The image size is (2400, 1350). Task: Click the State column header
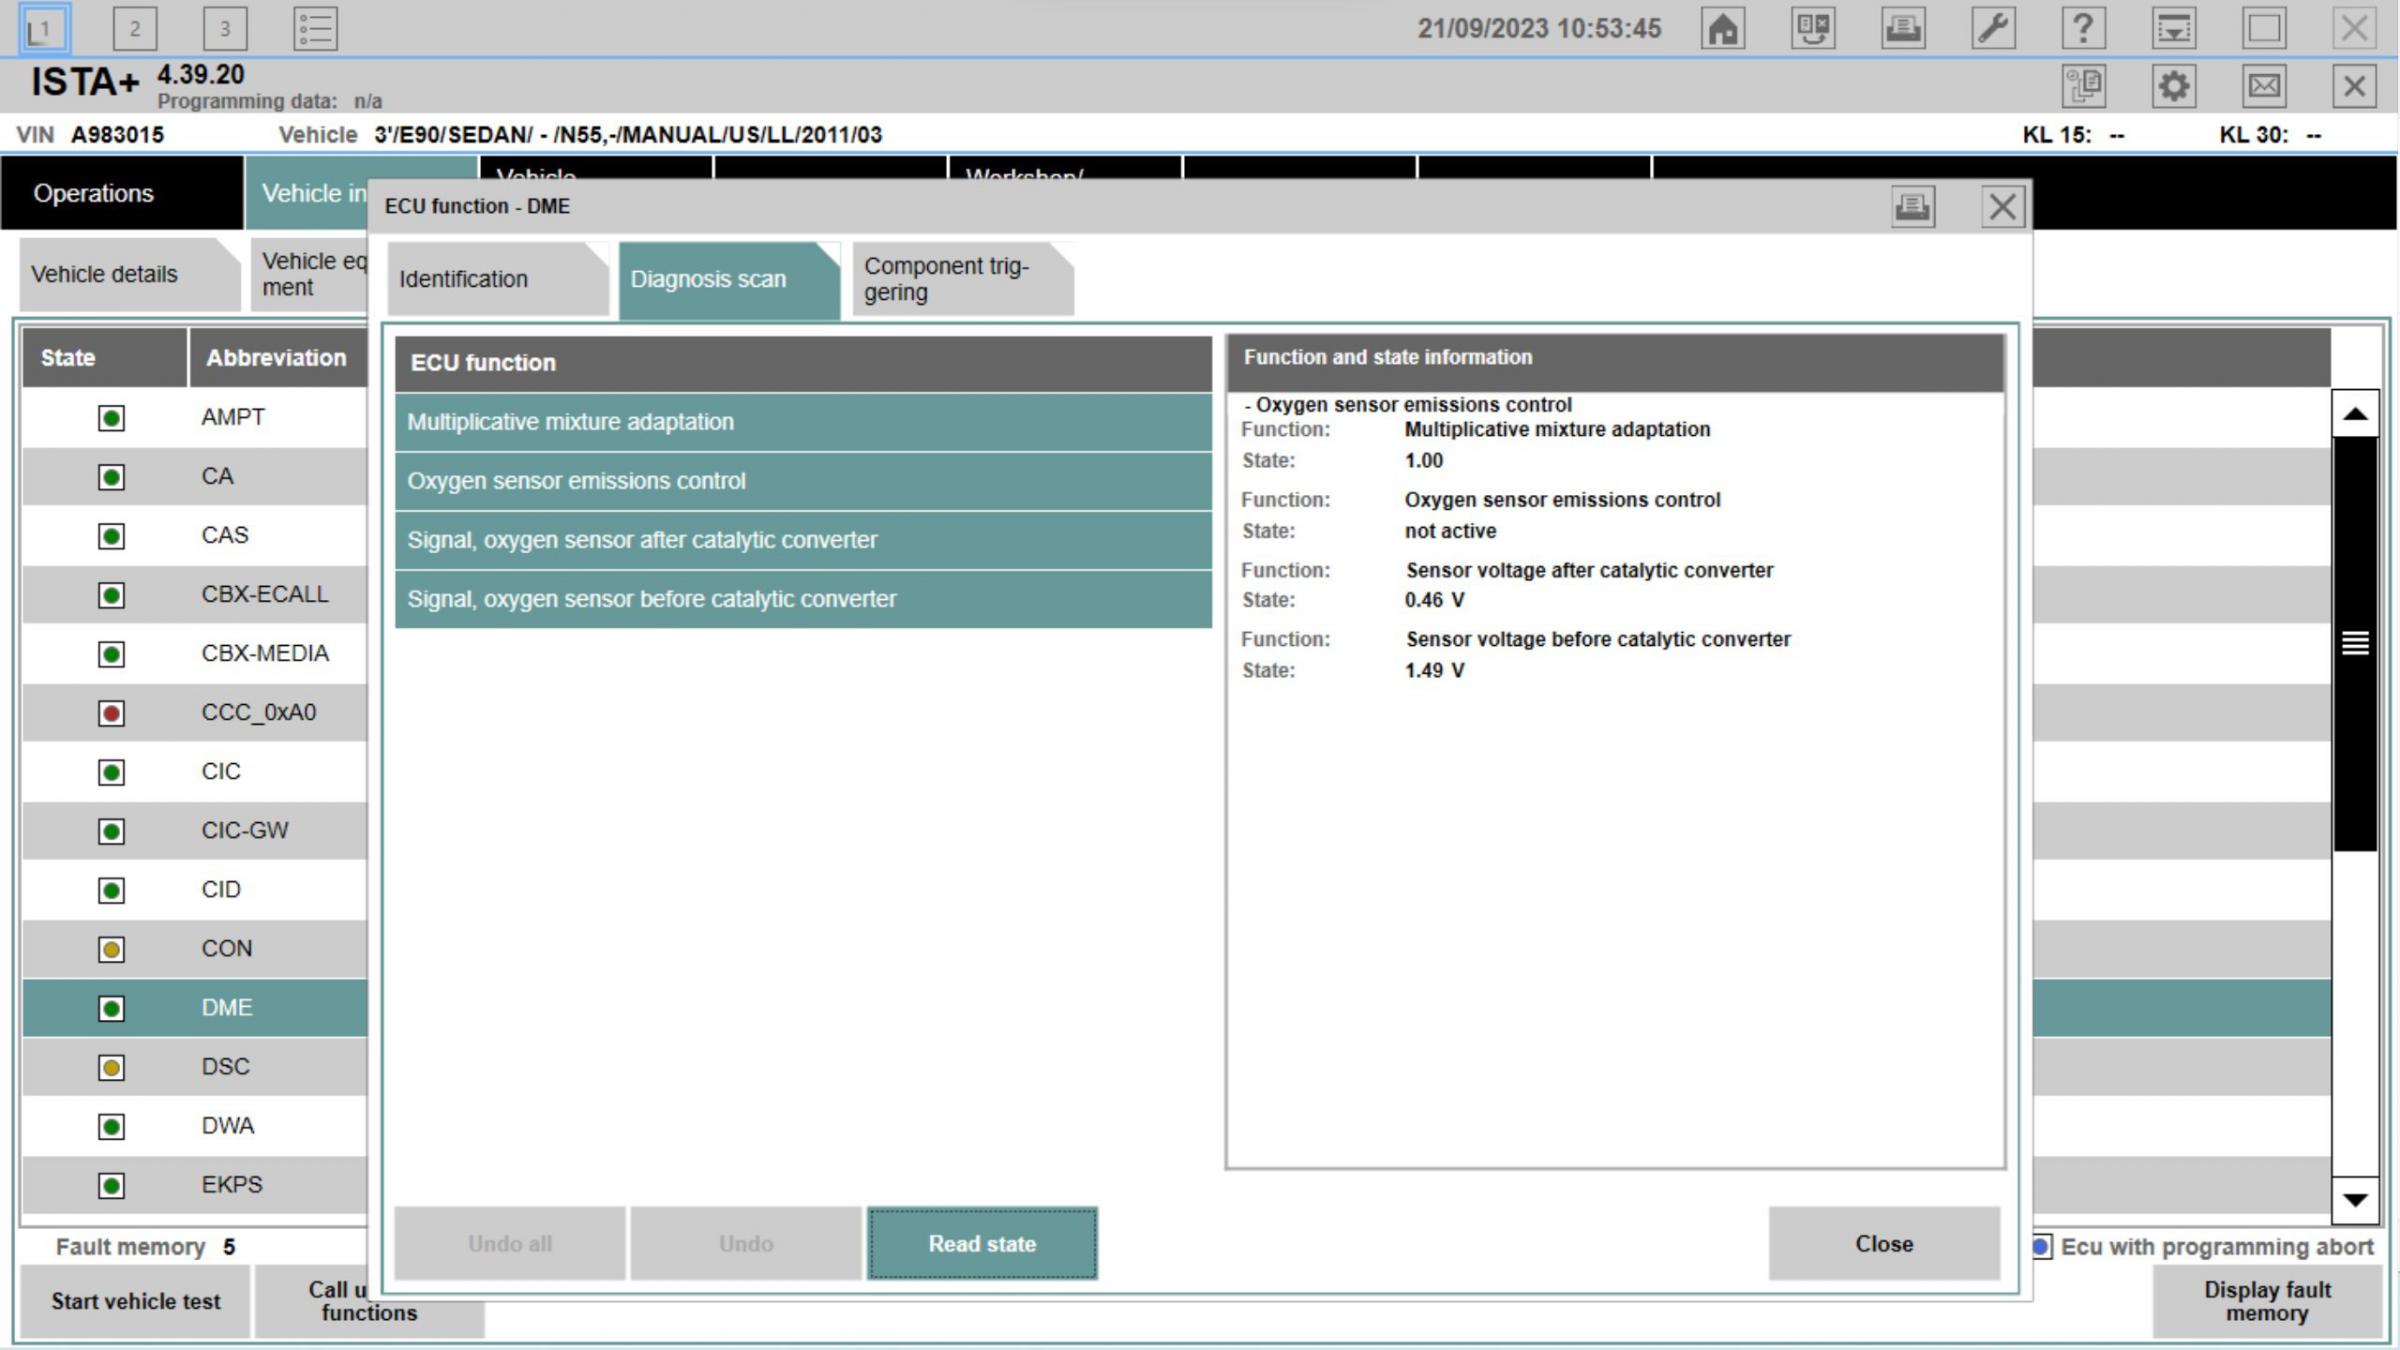pyautogui.click(x=104, y=358)
